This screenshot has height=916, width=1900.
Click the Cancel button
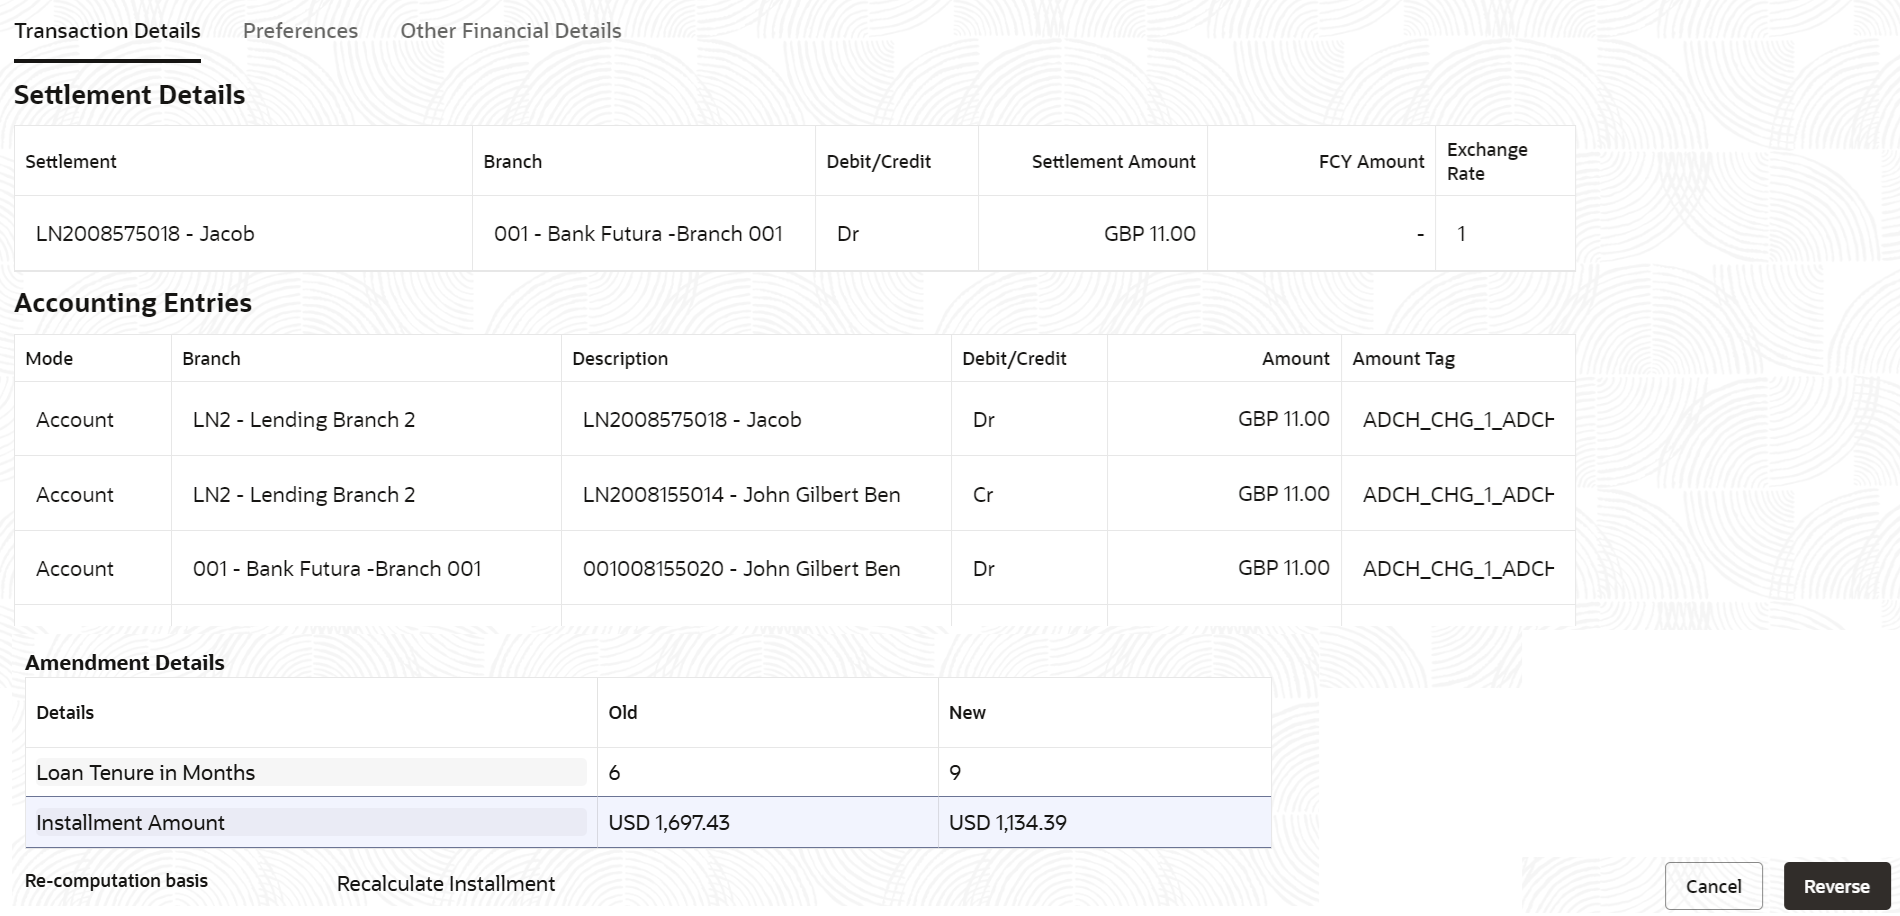pyautogui.click(x=1713, y=886)
